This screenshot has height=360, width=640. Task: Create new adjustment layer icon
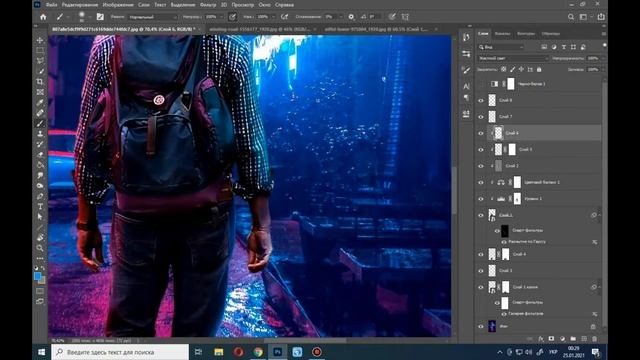tap(562, 339)
